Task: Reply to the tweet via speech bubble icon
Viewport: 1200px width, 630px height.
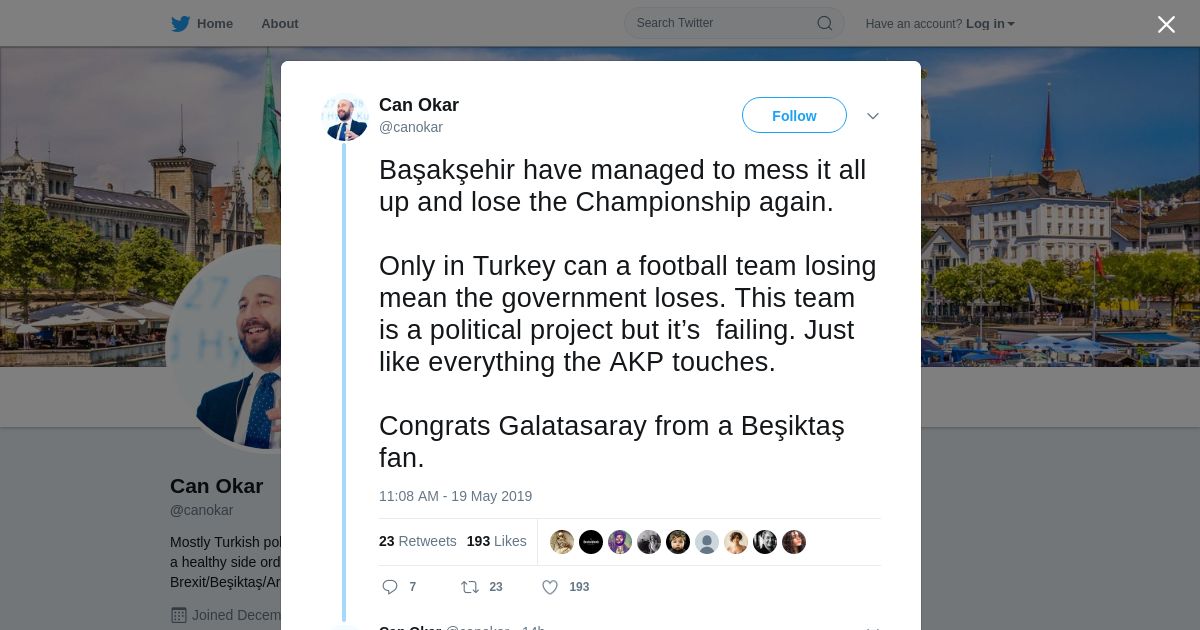Action: click(390, 587)
